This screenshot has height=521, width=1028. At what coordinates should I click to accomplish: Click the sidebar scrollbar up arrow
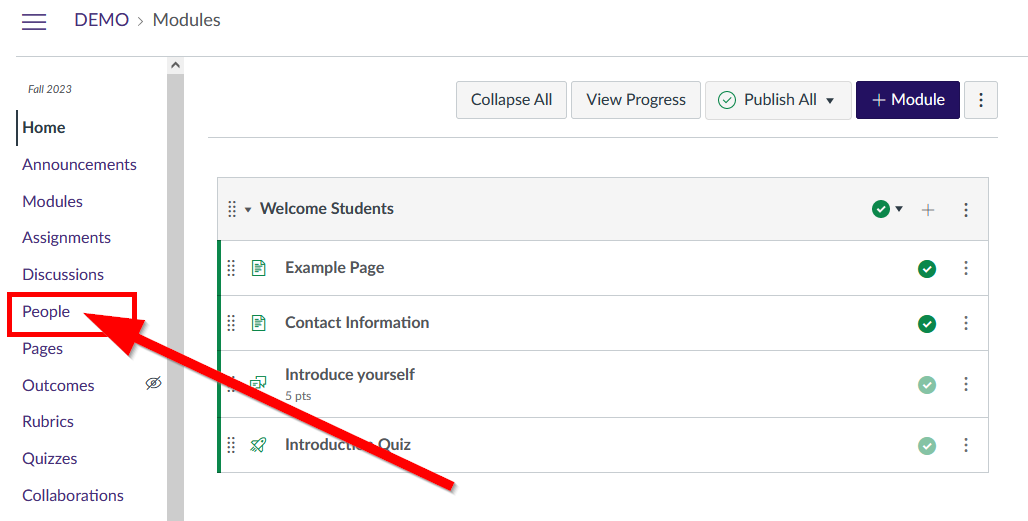click(x=175, y=65)
